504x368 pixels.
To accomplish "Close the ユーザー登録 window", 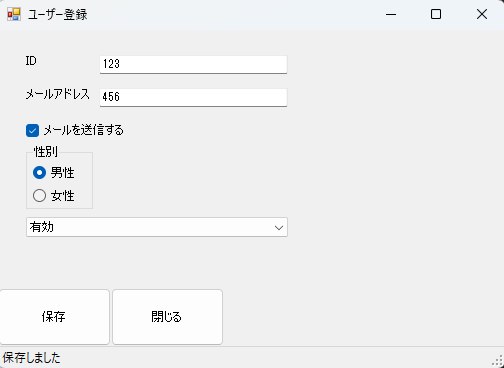I will click(482, 14).
